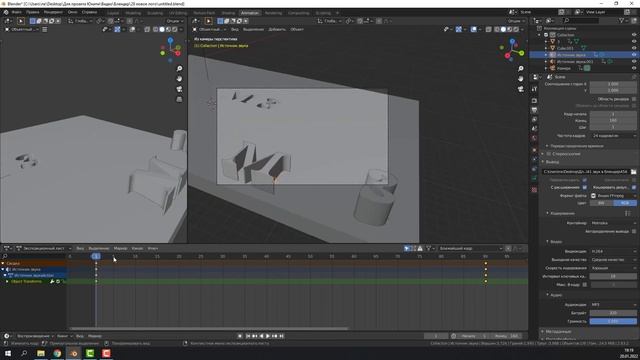Open the View Layer properties tab icon
This screenshot has width=640, height=360.
534,120
